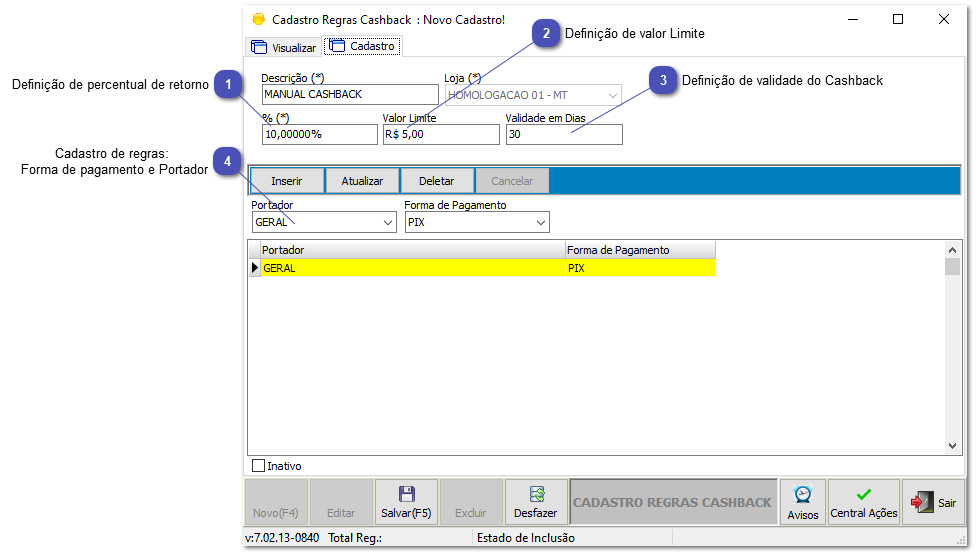Click the Deletar button

coord(436,181)
